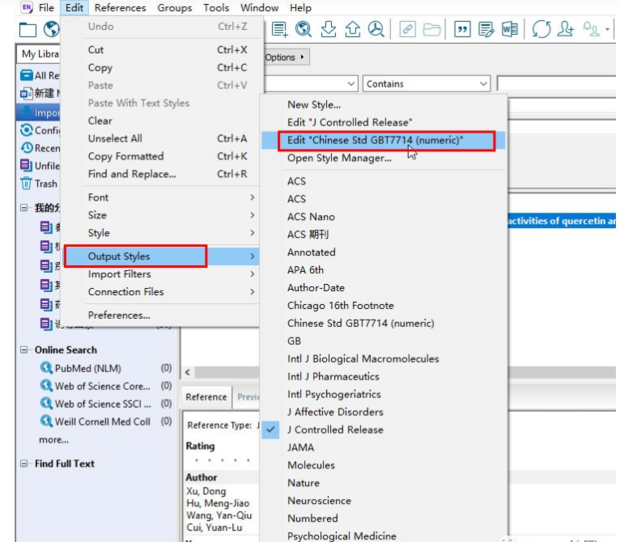Select Chicago 16th Footnote output style
Image resolution: width=620 pixels, height=542 pixels.
(383, 306)
